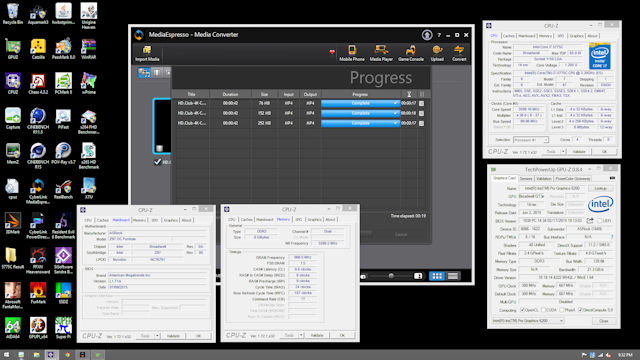The width and height of the screenshot is (640, 360).
Task: Click the Upload toolbar icon
Action: 437,53
